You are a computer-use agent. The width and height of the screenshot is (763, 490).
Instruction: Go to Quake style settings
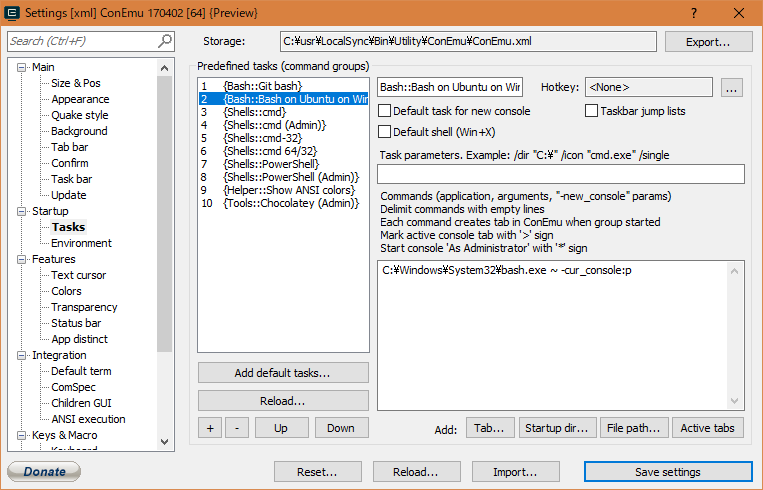80,115
